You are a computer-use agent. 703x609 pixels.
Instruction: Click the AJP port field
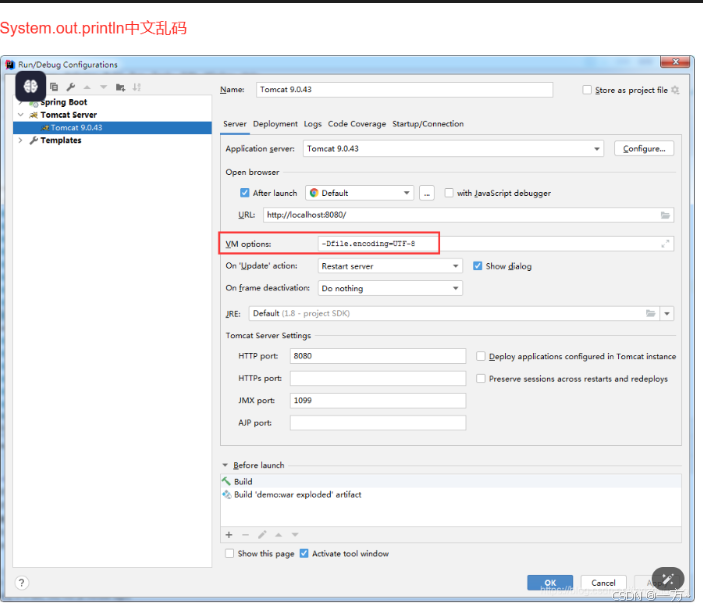[x=378, y=423]
